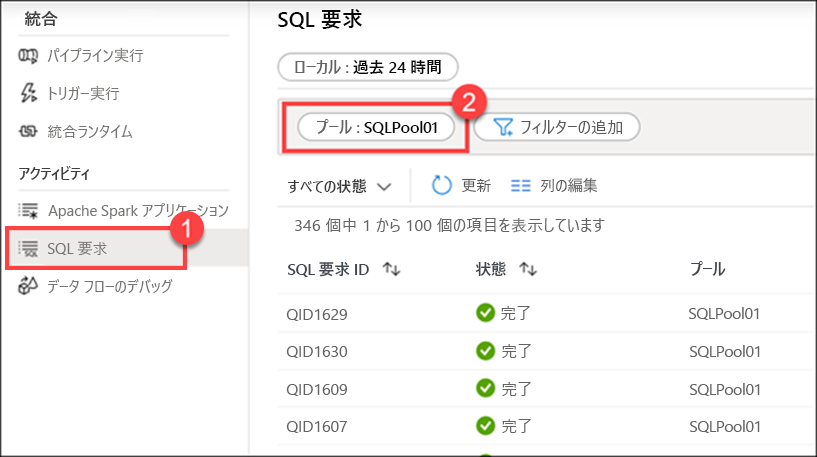The image size is (817, 457).
Task: Open Apache Spark アプリケーション in sidebar
Action: coord(139,211)
